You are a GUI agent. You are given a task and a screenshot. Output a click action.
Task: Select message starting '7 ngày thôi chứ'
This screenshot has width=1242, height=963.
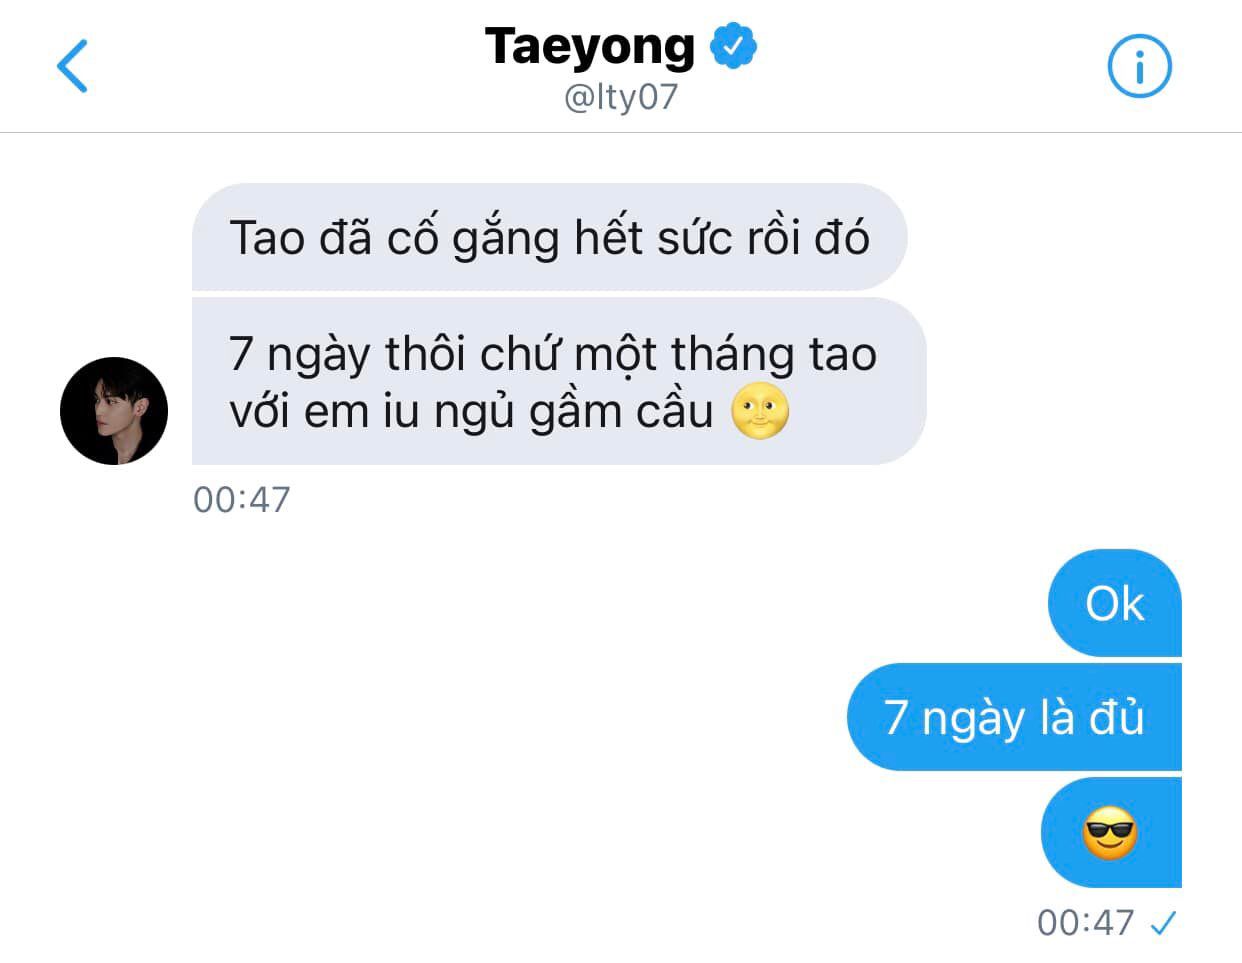559,381
